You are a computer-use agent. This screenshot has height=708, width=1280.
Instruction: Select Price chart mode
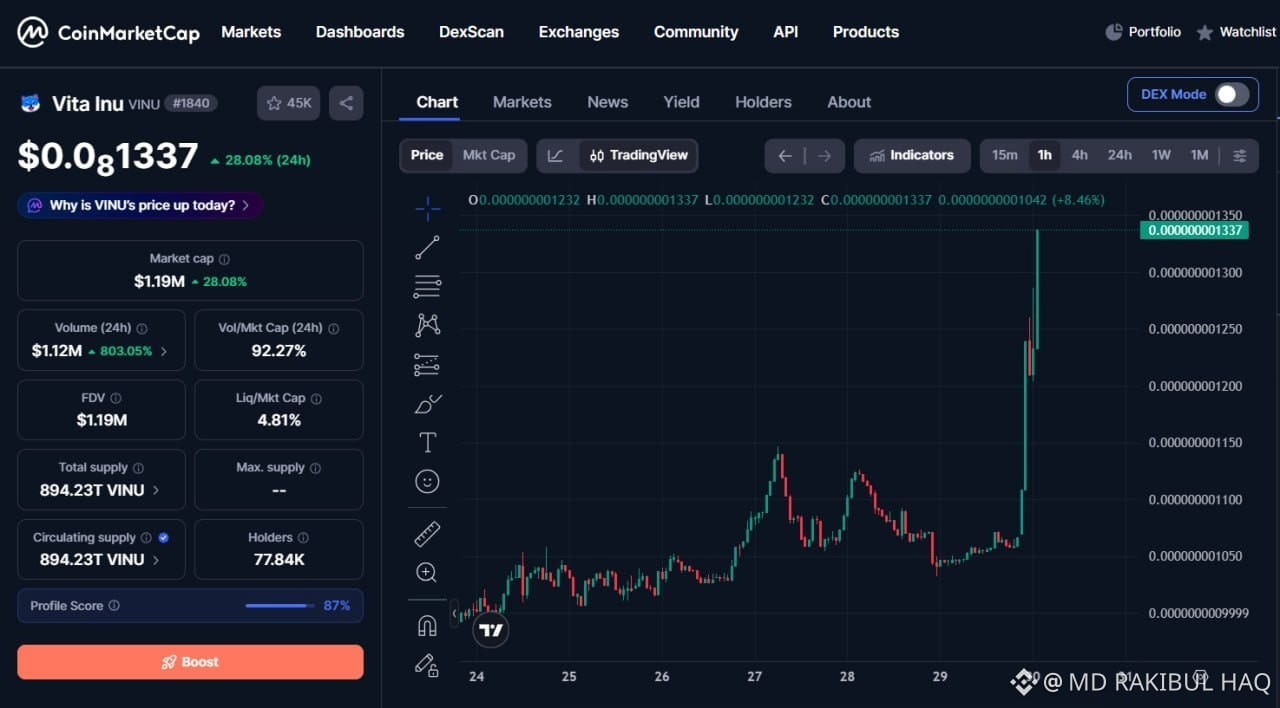tap(427, 155)
